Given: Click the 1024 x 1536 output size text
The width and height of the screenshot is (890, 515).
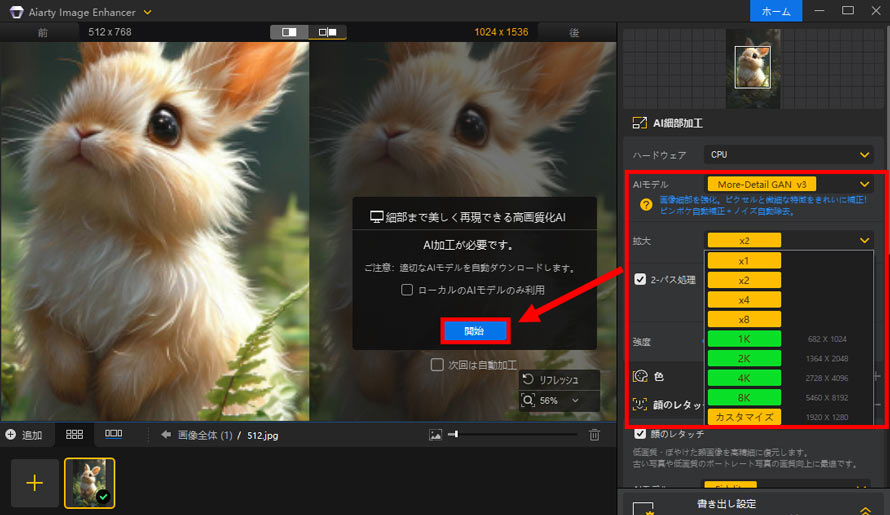Looking at the screenshot, I should click(x=501, y=32).
